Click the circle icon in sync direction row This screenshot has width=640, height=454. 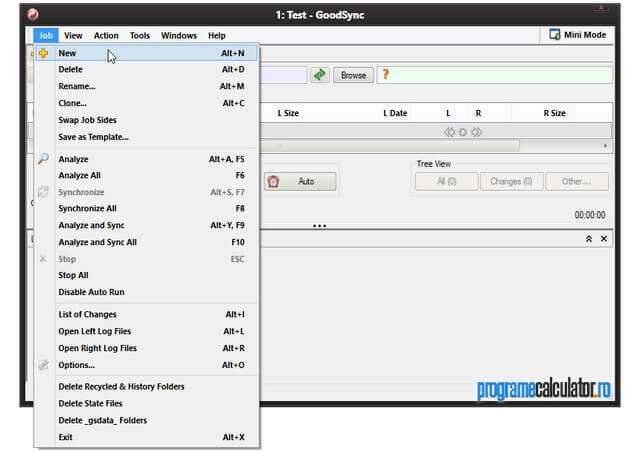pos(462,132)
